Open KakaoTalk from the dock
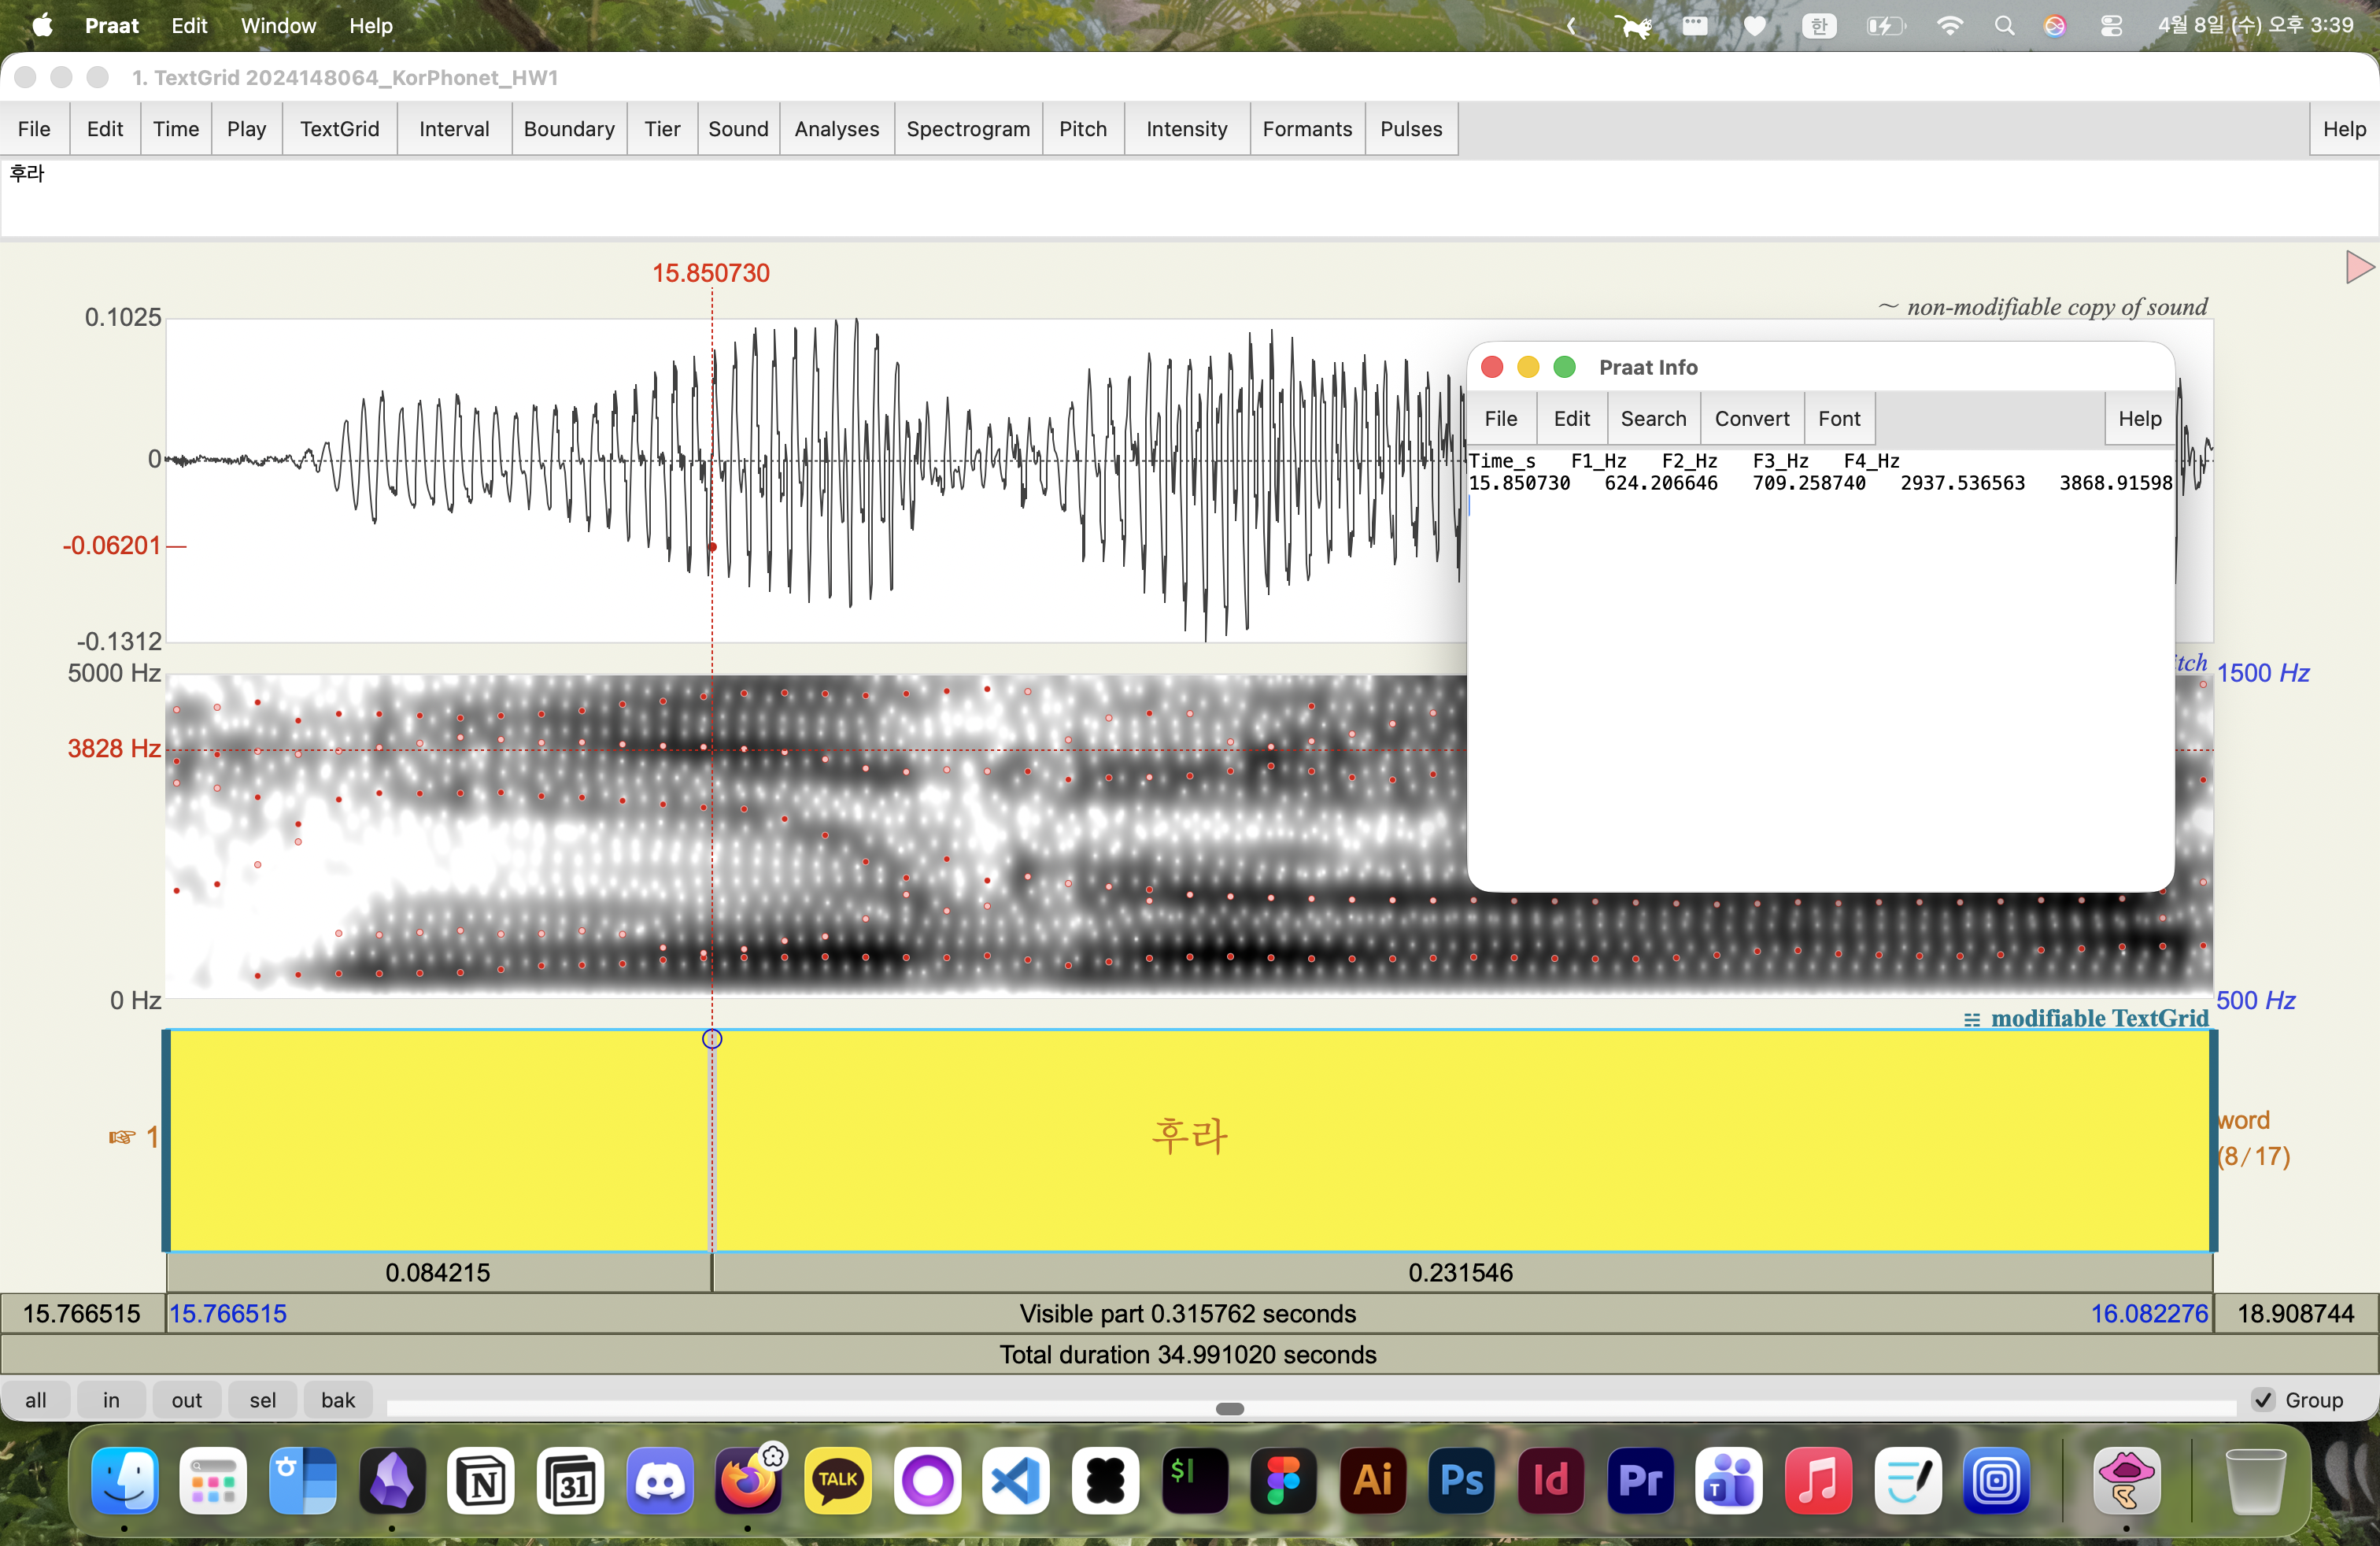The width and height of the screenshot is (2380, 1546). coord(837,1480)
